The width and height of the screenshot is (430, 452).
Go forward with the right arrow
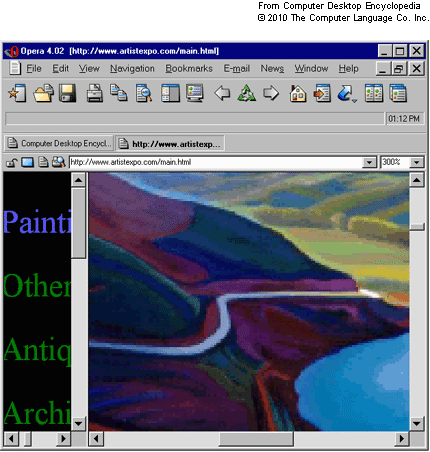[271, 93]
